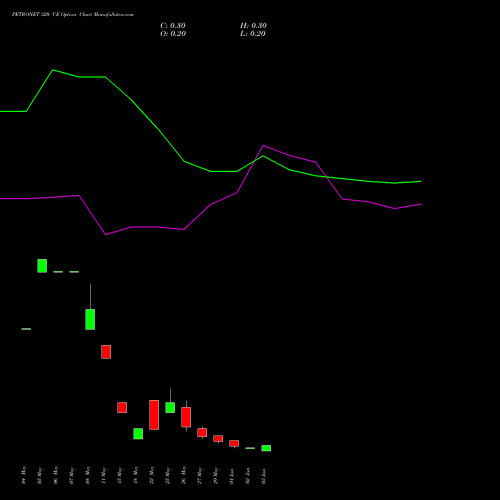Select the 04 May date label
The height and width of the screenshot is (500, 500).
coord(24,475)
